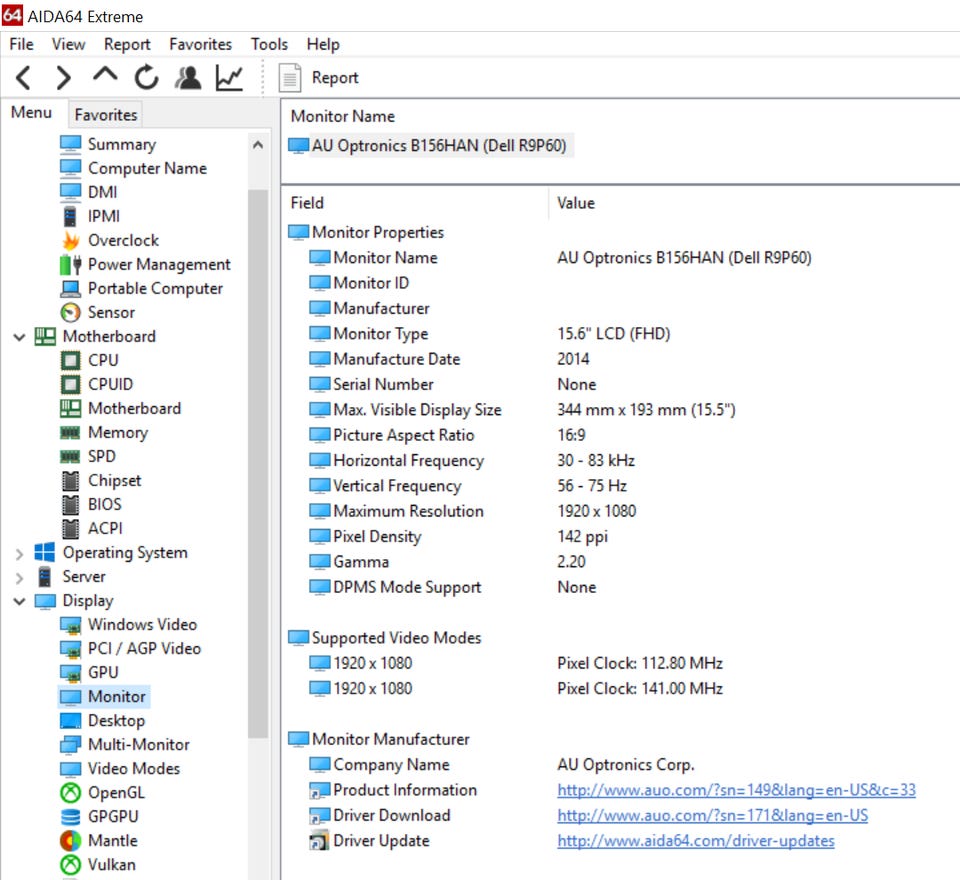Open the Product Information auo.com link

(x=736, y=790)
